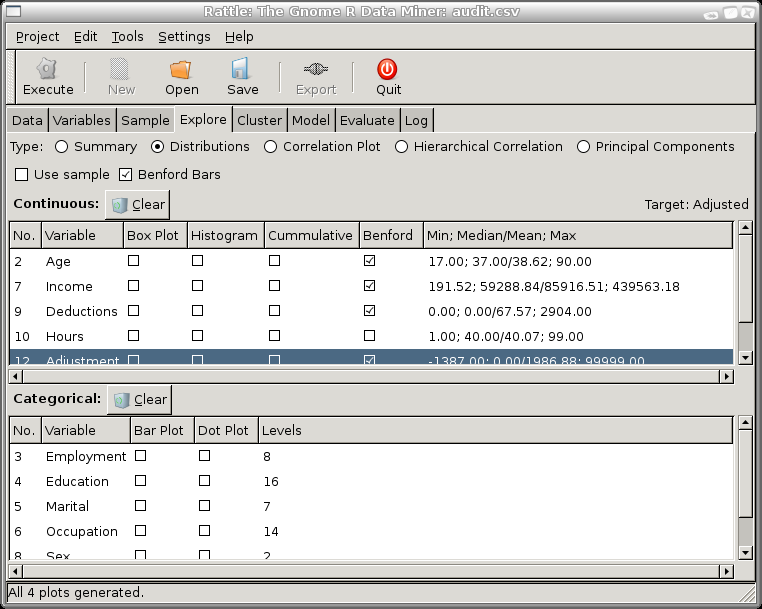Switch to the Variables tab

click(82, 121)
